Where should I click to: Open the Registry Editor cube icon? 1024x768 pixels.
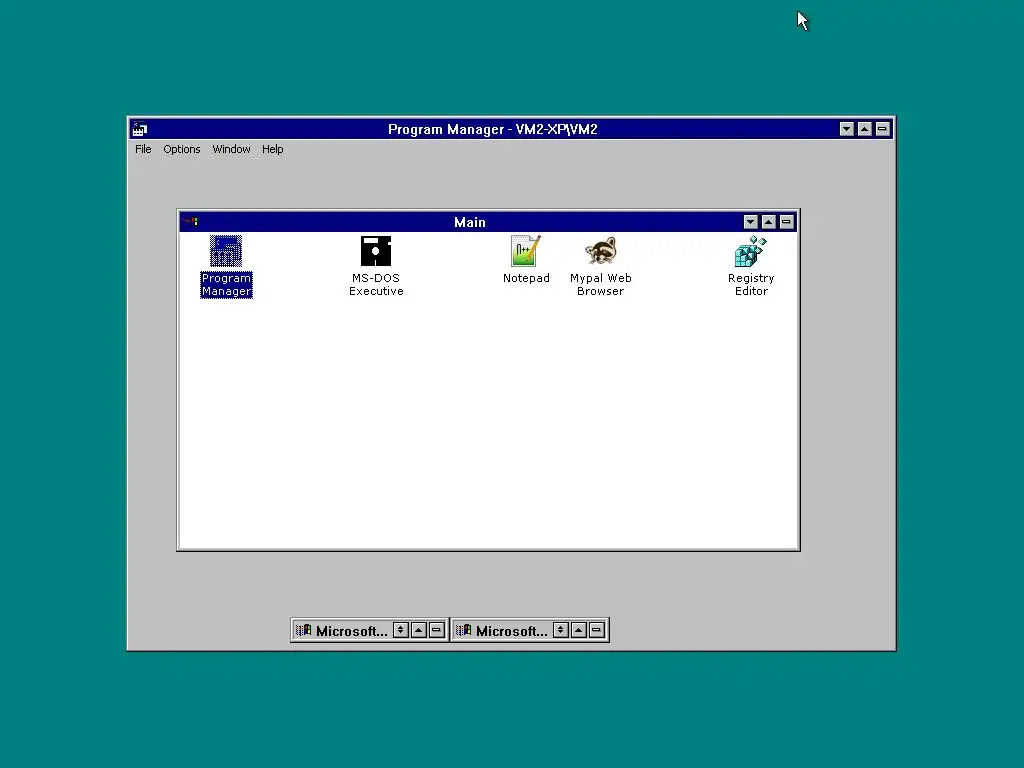750,251
